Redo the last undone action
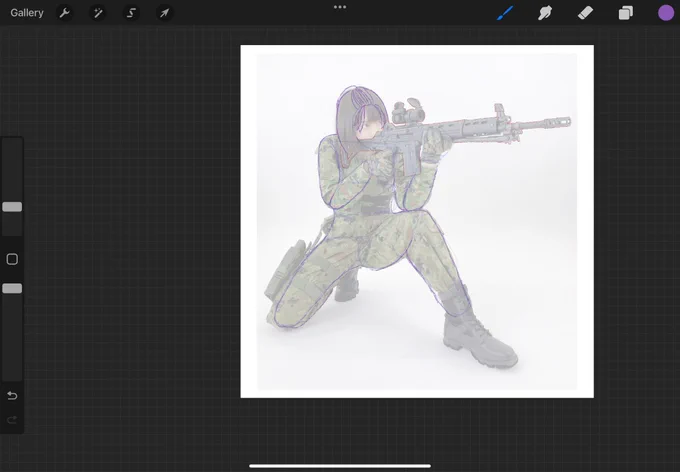Screen dimensions: 680x472 (12, 420)
